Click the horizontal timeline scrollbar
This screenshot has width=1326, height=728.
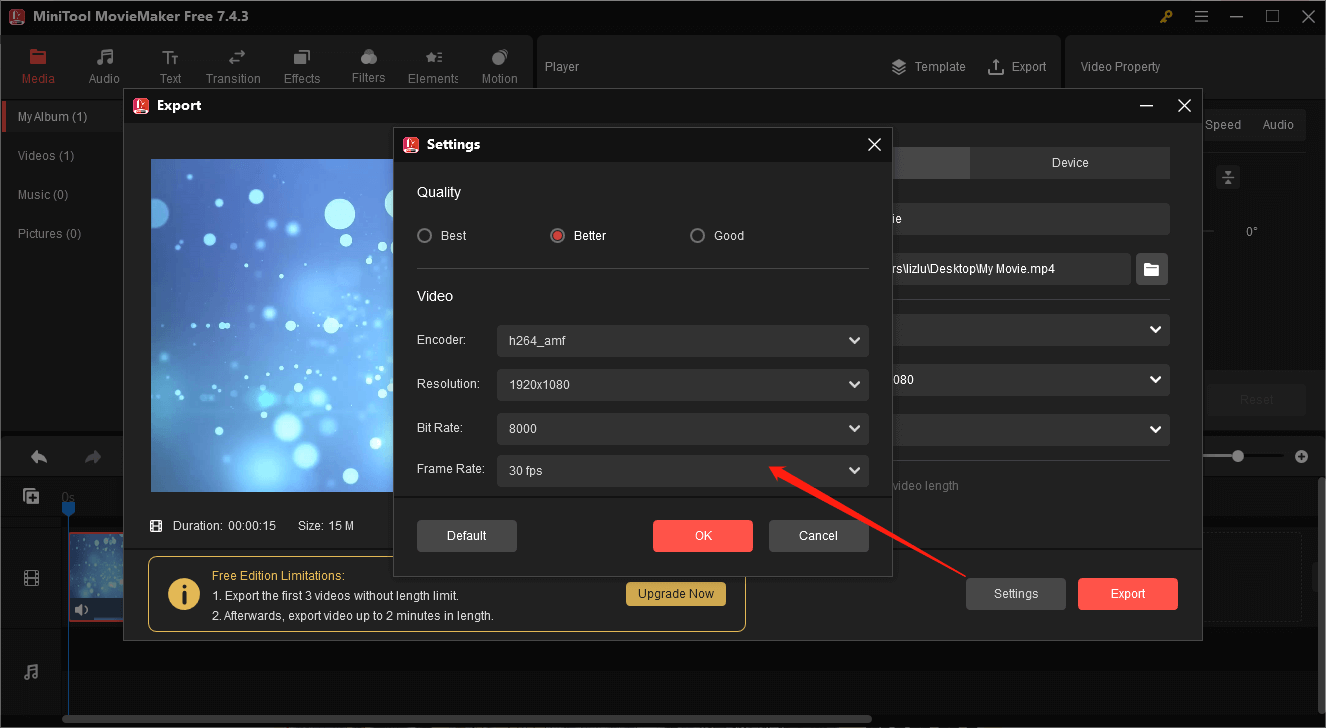pos(467,719)
